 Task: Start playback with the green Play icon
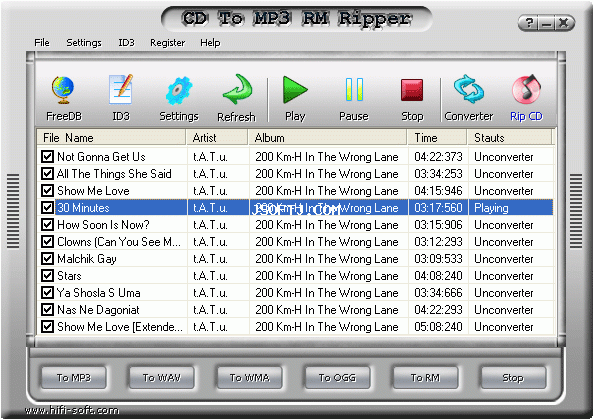[x=295, y=90]
